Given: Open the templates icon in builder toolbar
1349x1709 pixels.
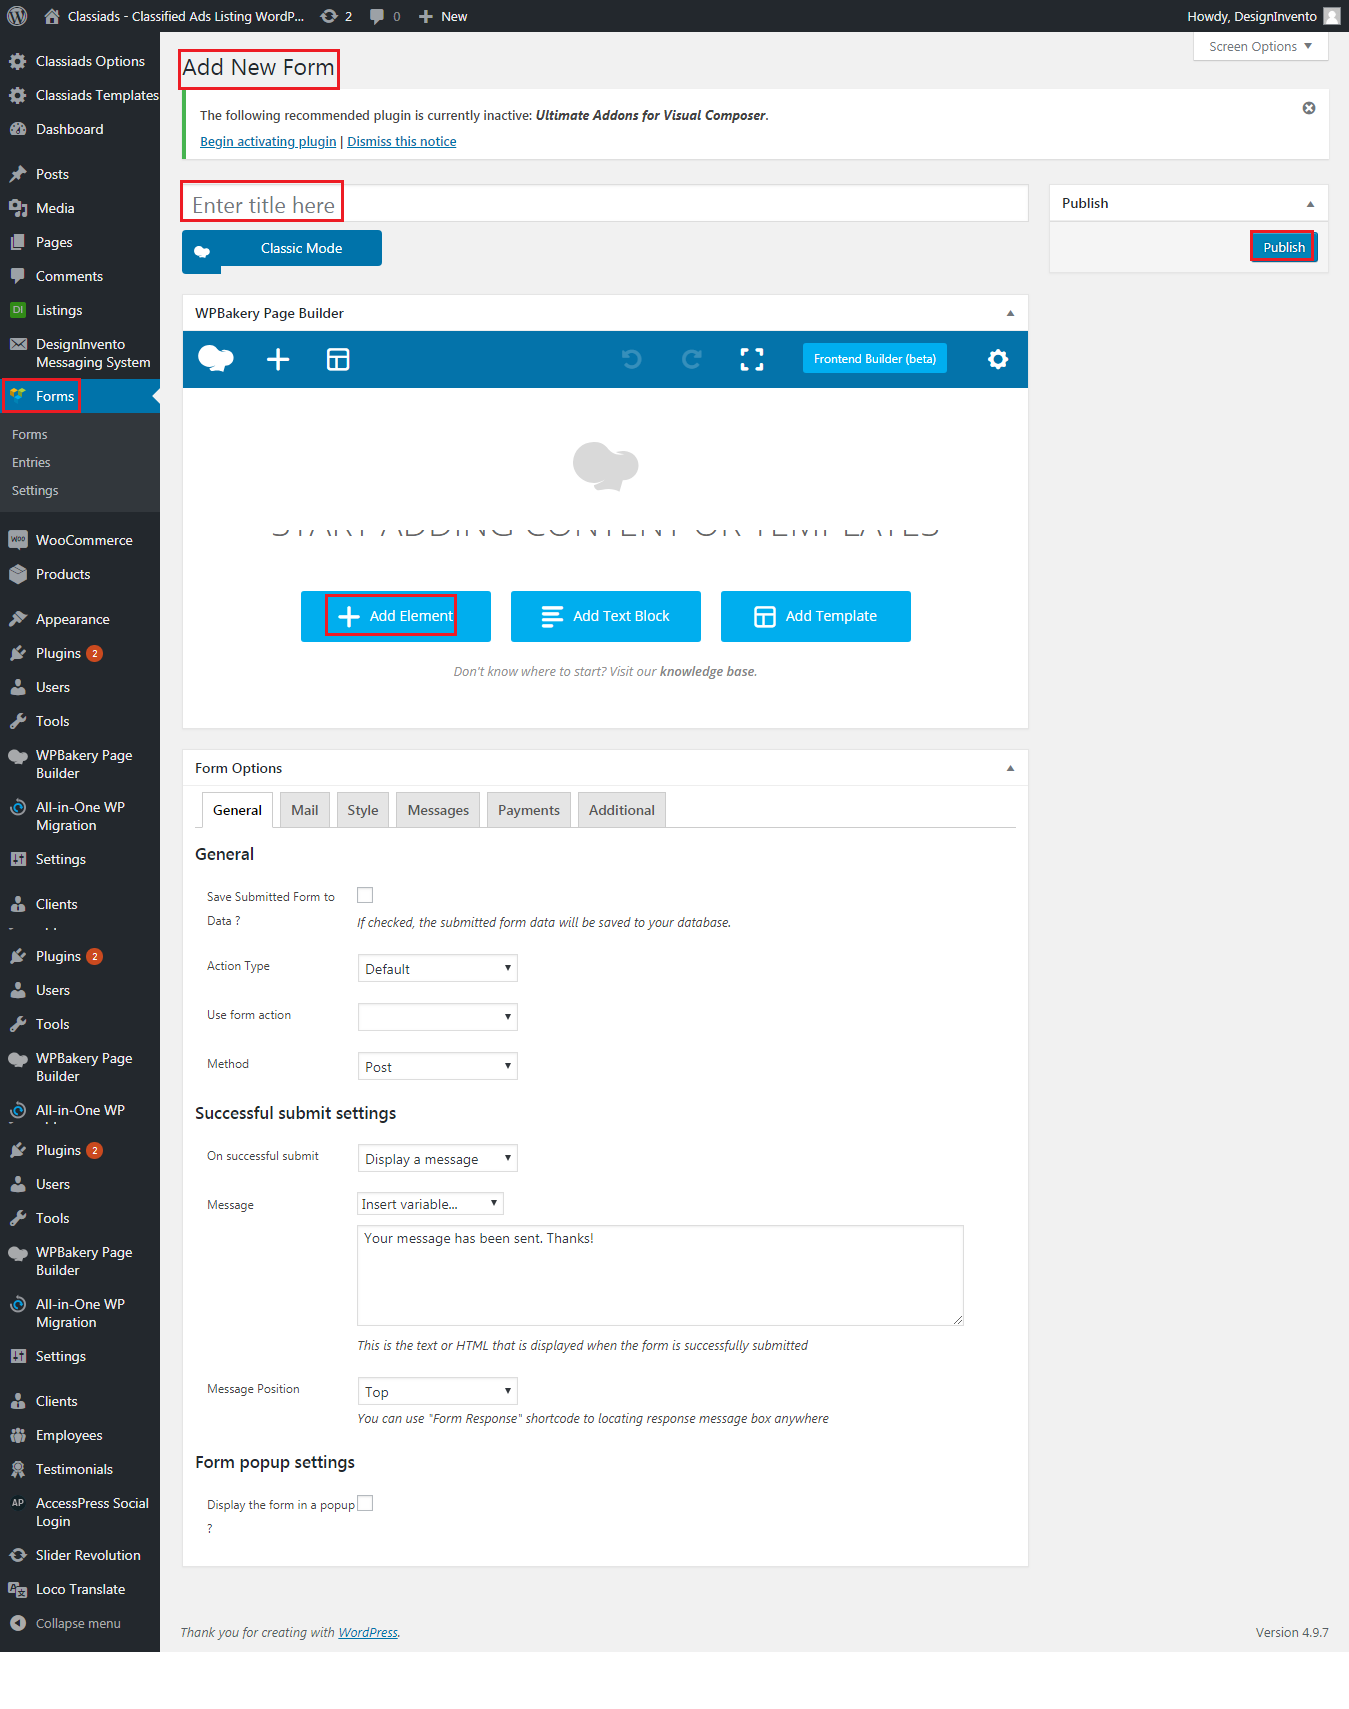Looking at the screenshot, I should (338, 359).
